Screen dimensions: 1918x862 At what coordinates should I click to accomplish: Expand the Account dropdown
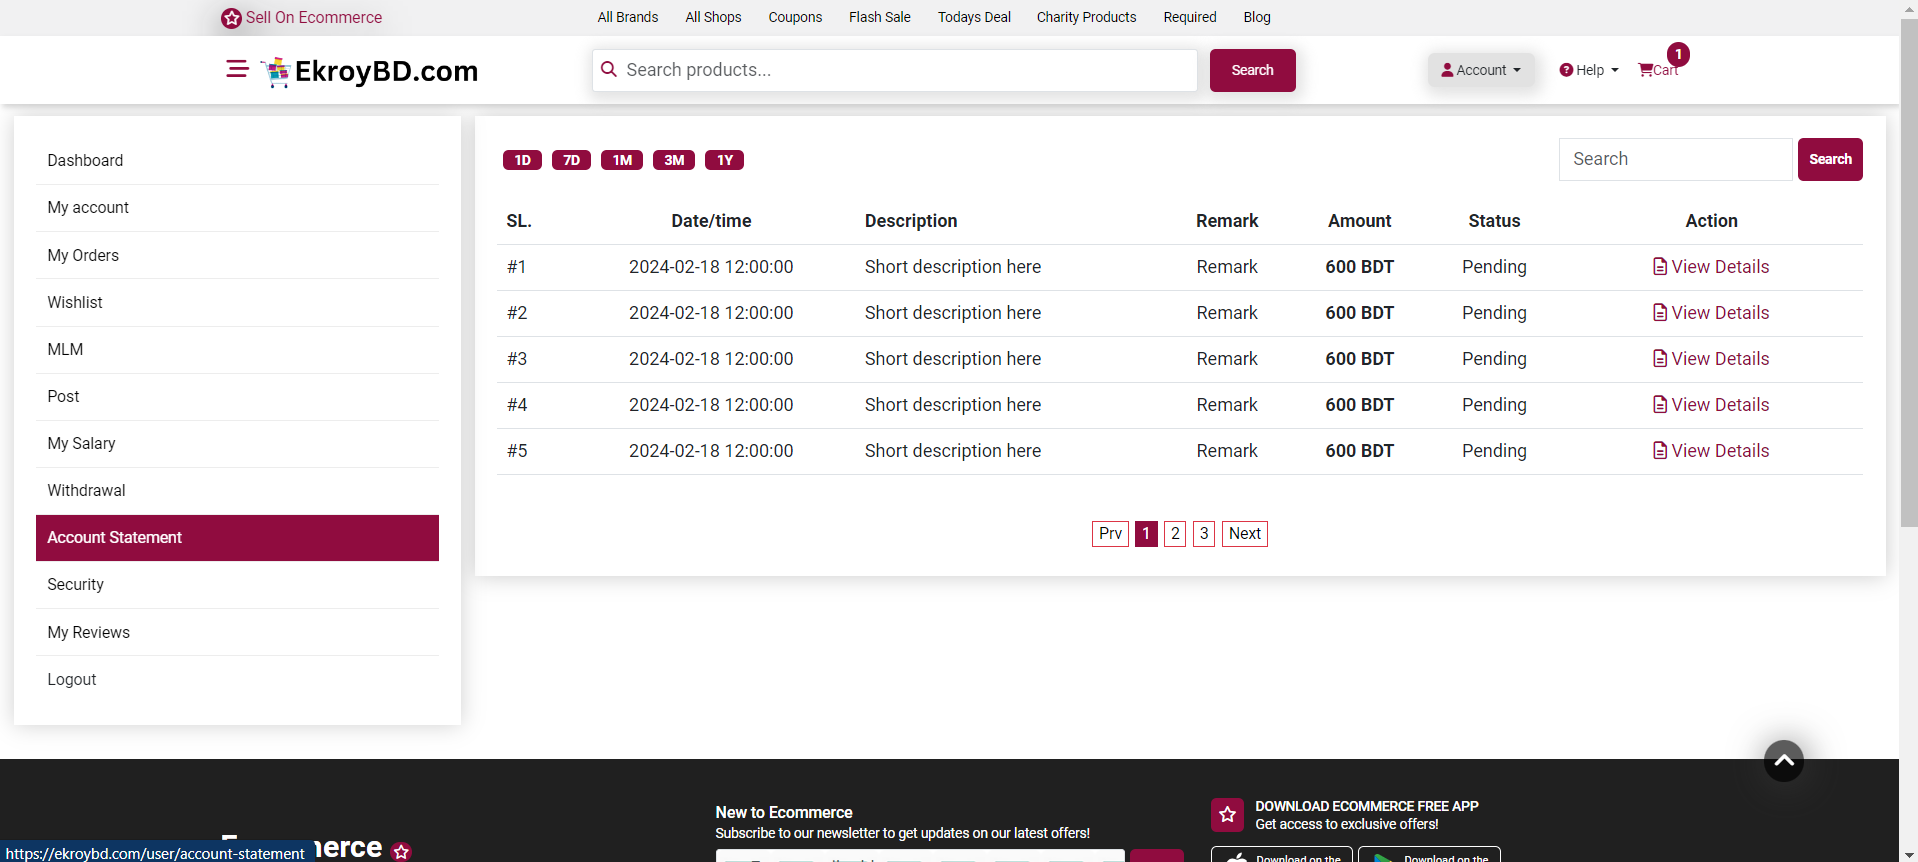(x=1480, y=70)
